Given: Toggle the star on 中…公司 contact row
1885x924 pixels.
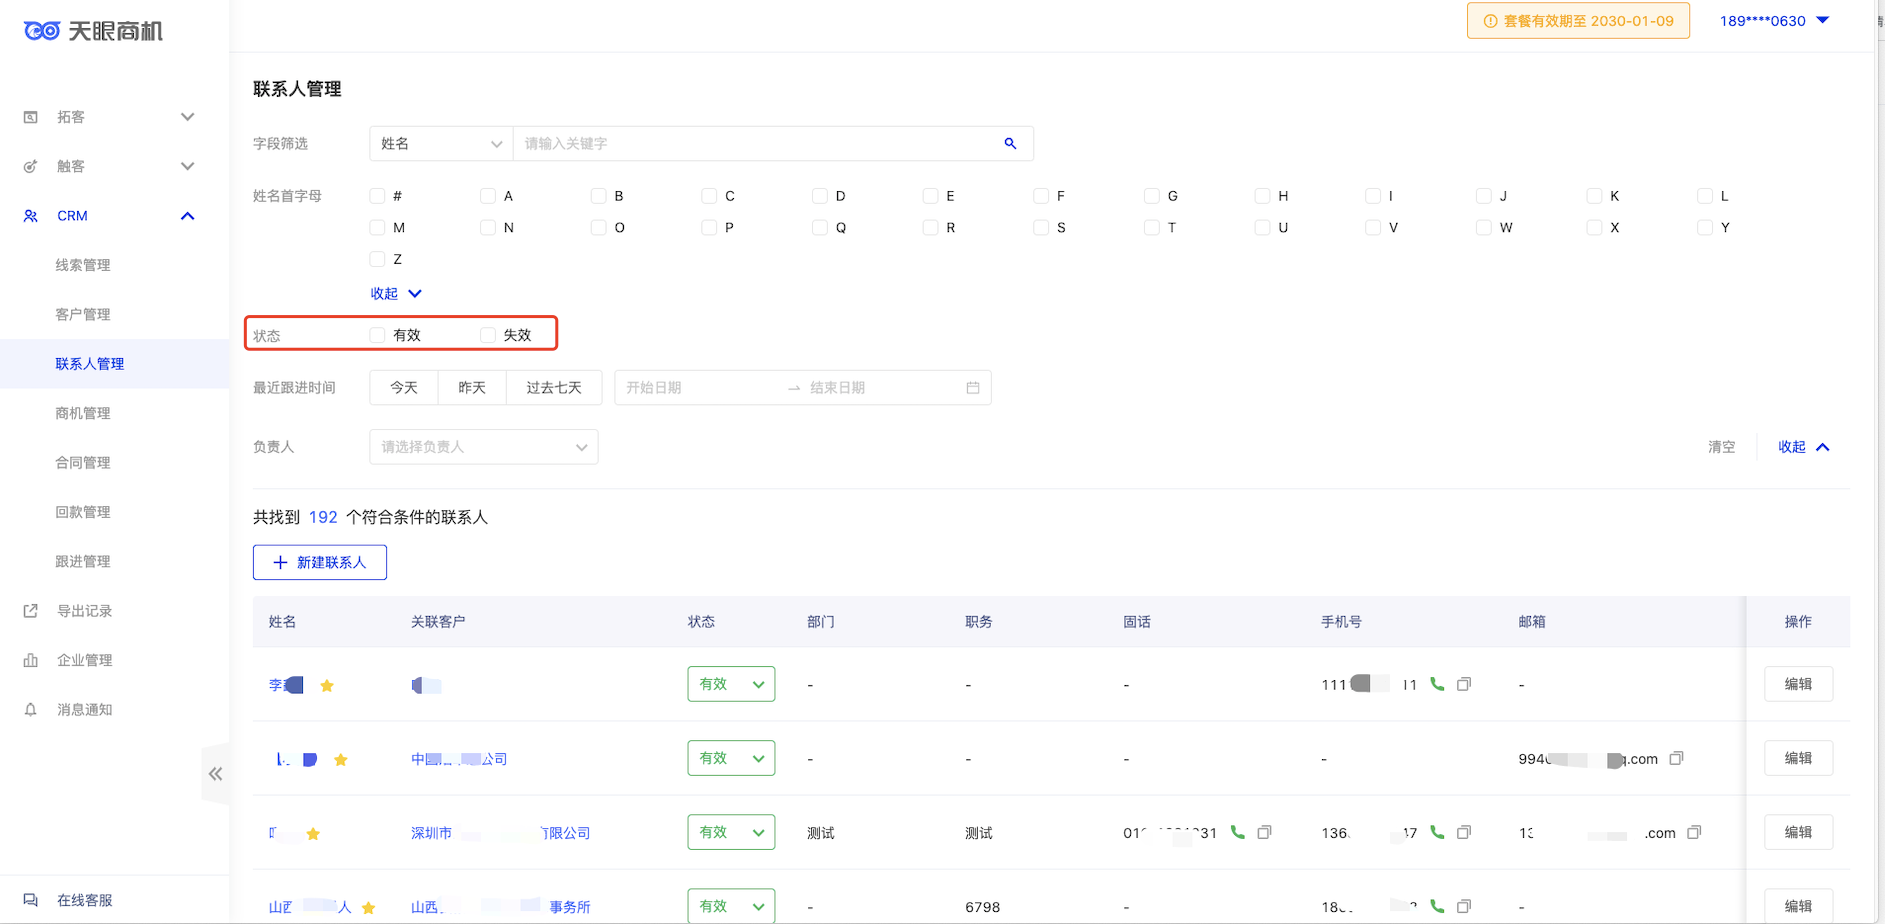Looking at the screenshot, I should [341, 760].
